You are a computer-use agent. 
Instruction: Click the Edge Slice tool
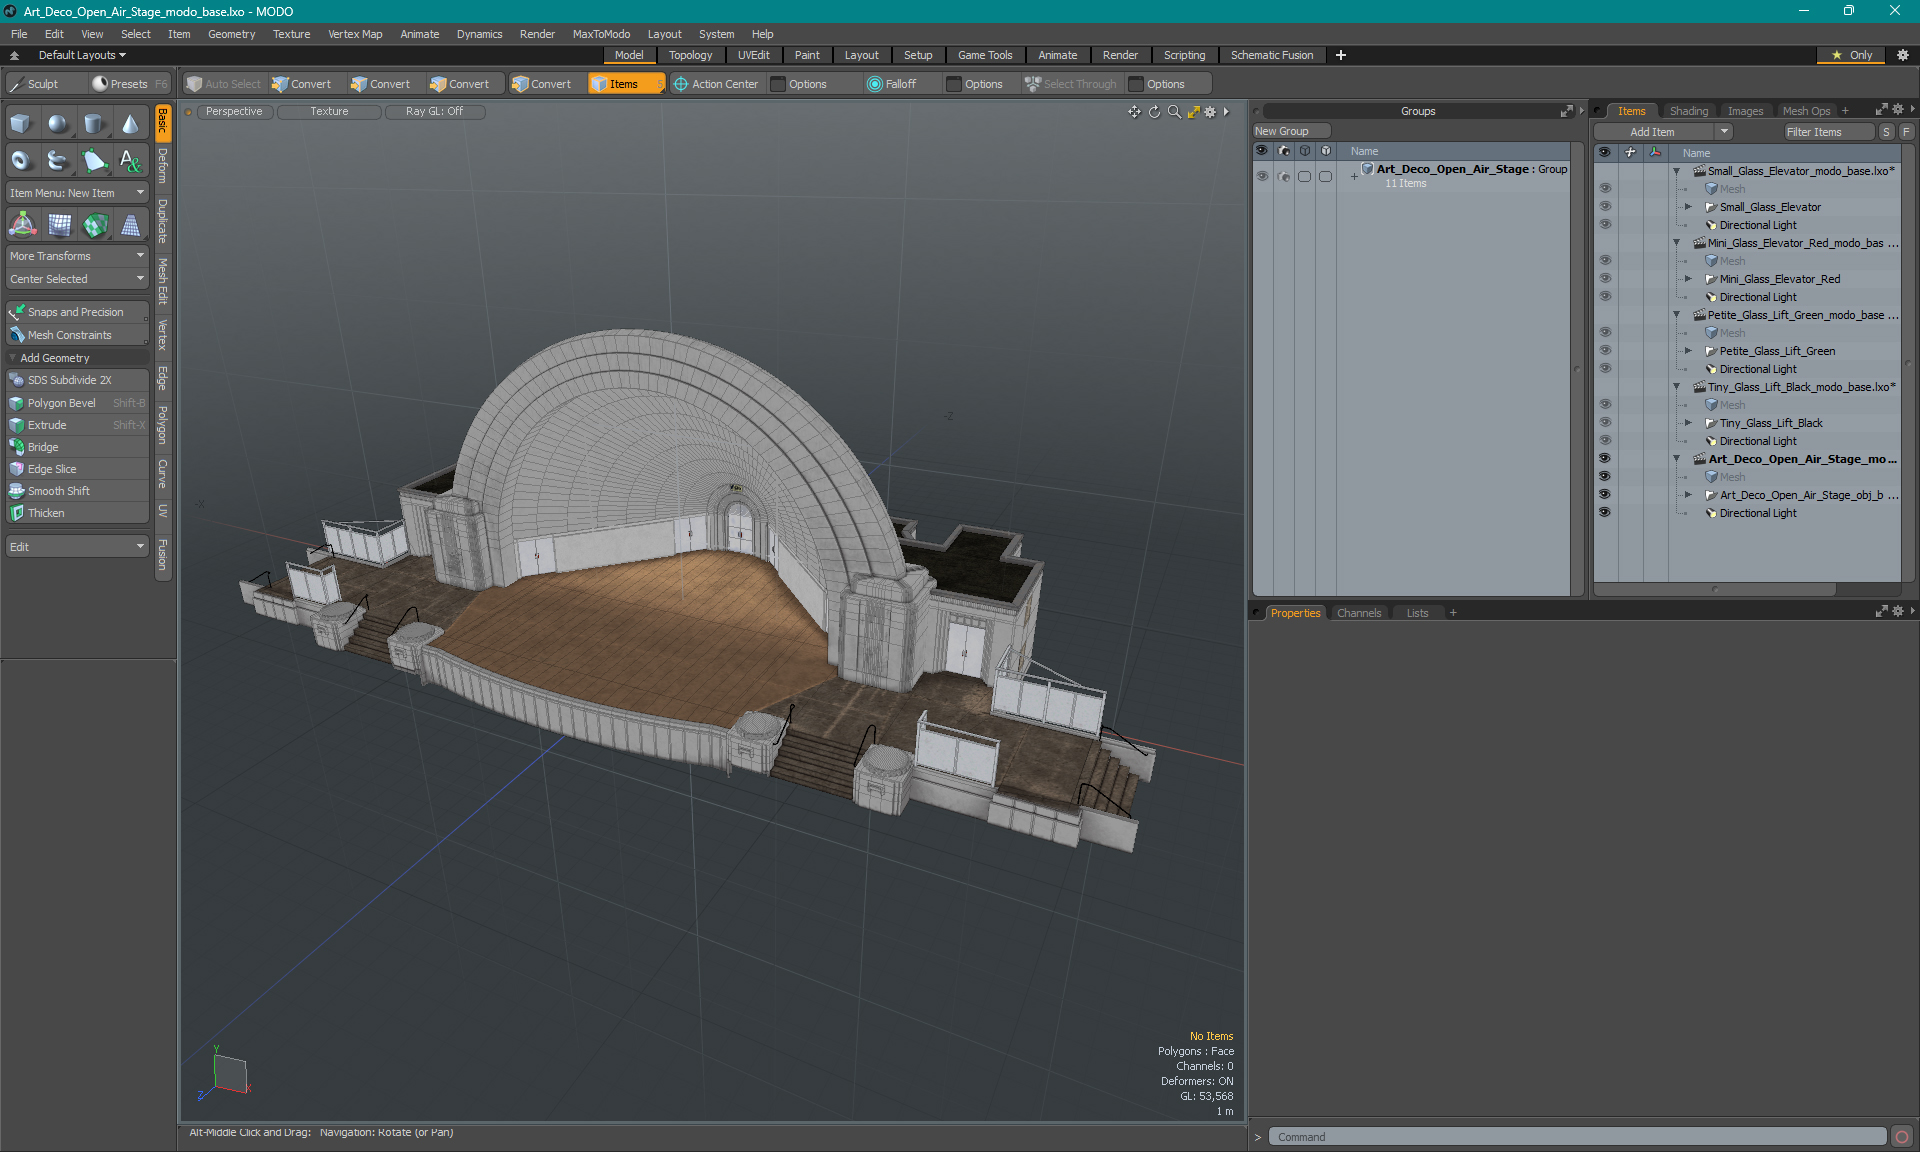click(77, 469)
